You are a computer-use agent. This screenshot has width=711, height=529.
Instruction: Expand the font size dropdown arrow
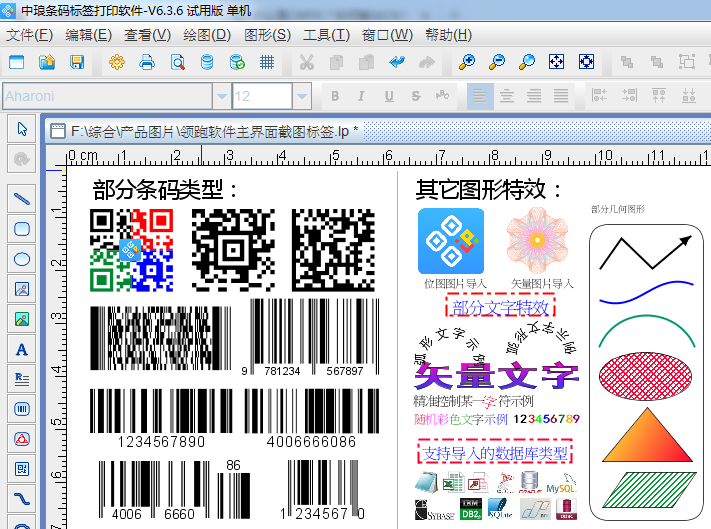(302, 96)
